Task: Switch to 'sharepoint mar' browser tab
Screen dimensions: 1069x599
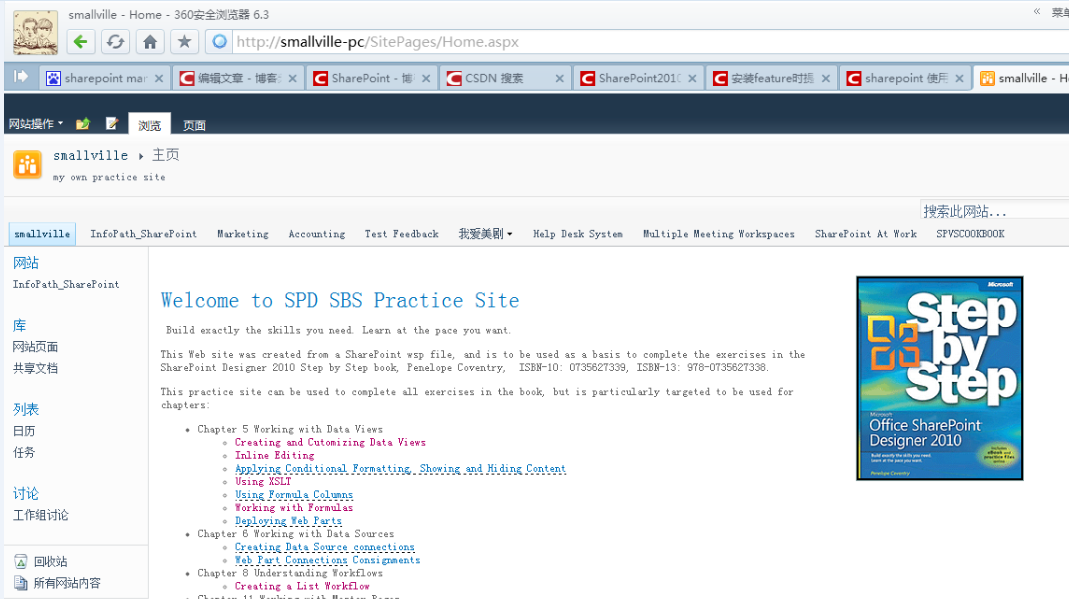Action: tap(104, 78)
